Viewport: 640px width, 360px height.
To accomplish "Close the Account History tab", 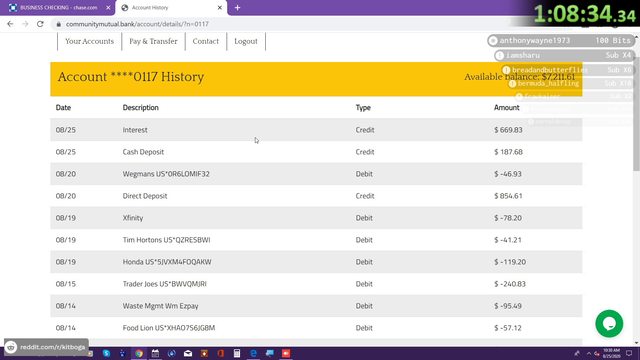I will [x=220, y=8].
